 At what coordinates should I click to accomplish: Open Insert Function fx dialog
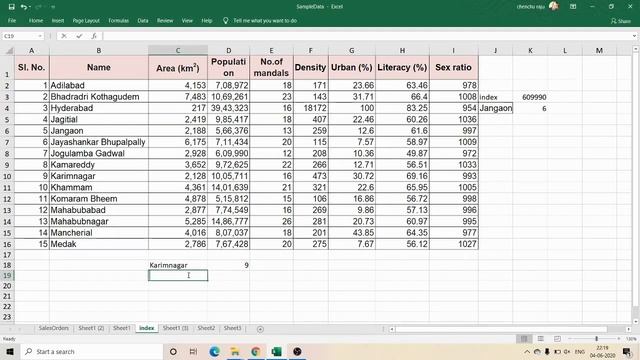coord(94,36)
